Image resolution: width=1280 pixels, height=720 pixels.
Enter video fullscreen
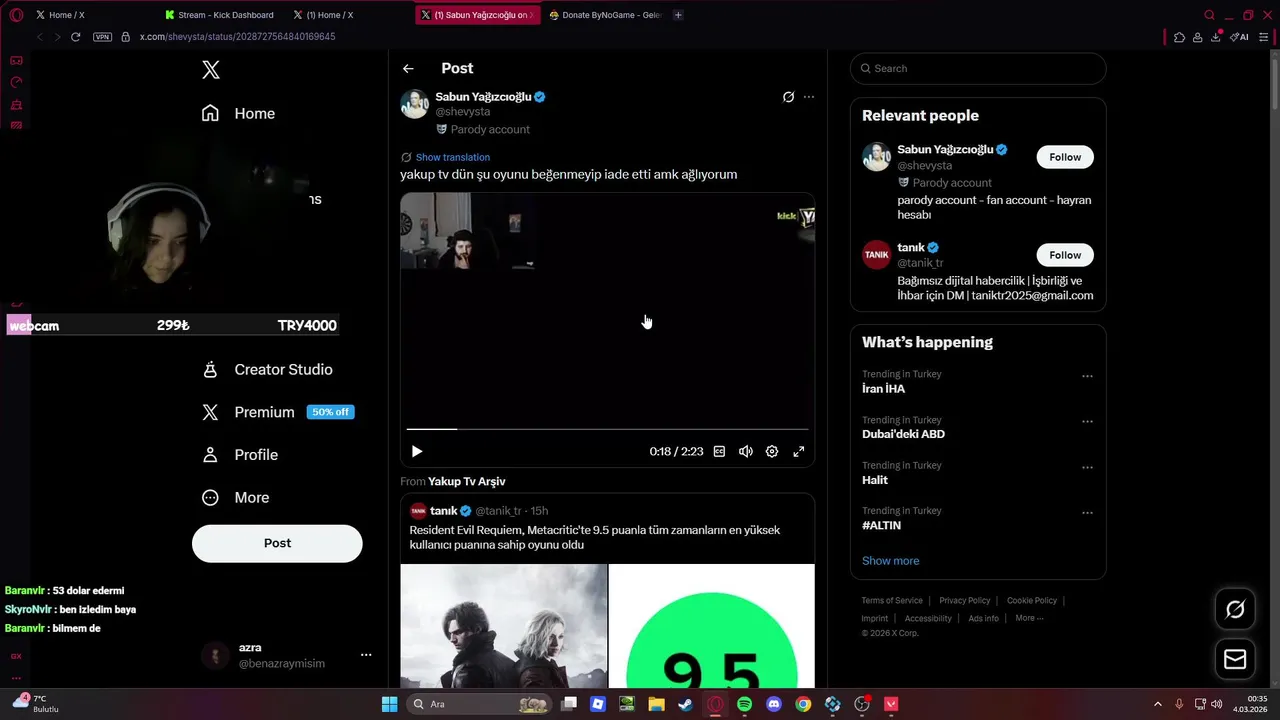point(799,452)
